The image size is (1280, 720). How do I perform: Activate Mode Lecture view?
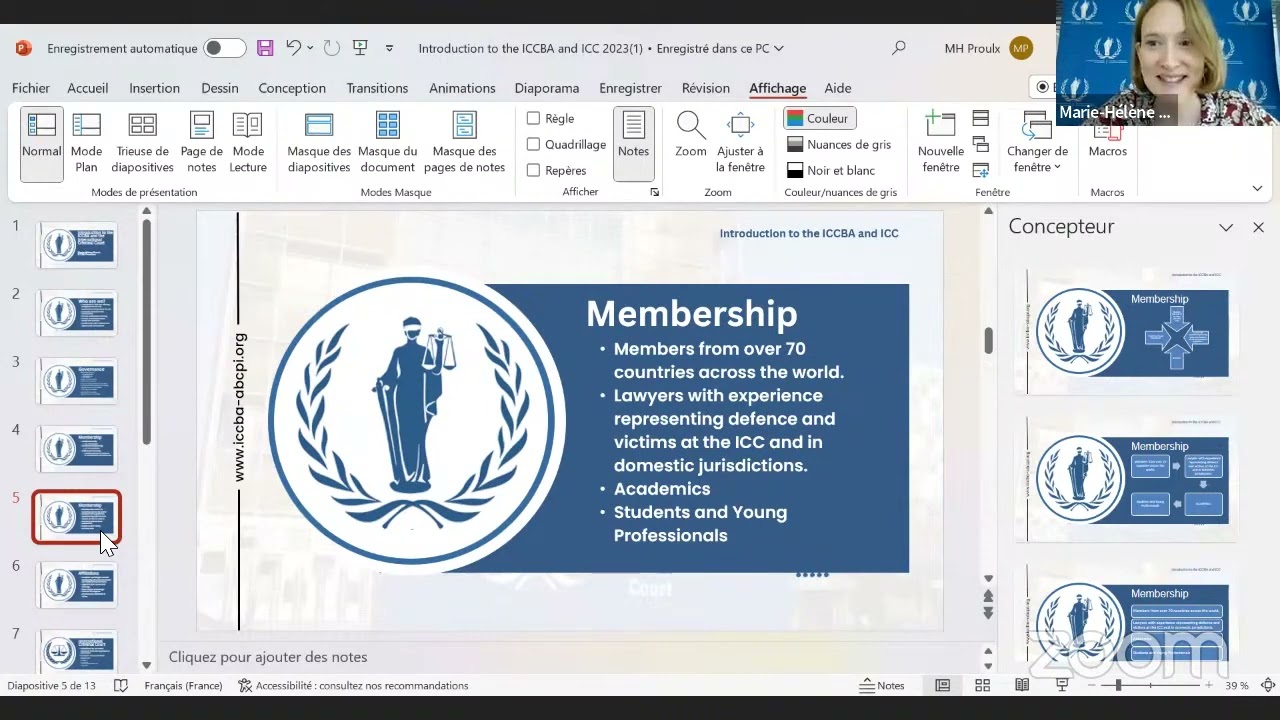(x=248, y=144)
